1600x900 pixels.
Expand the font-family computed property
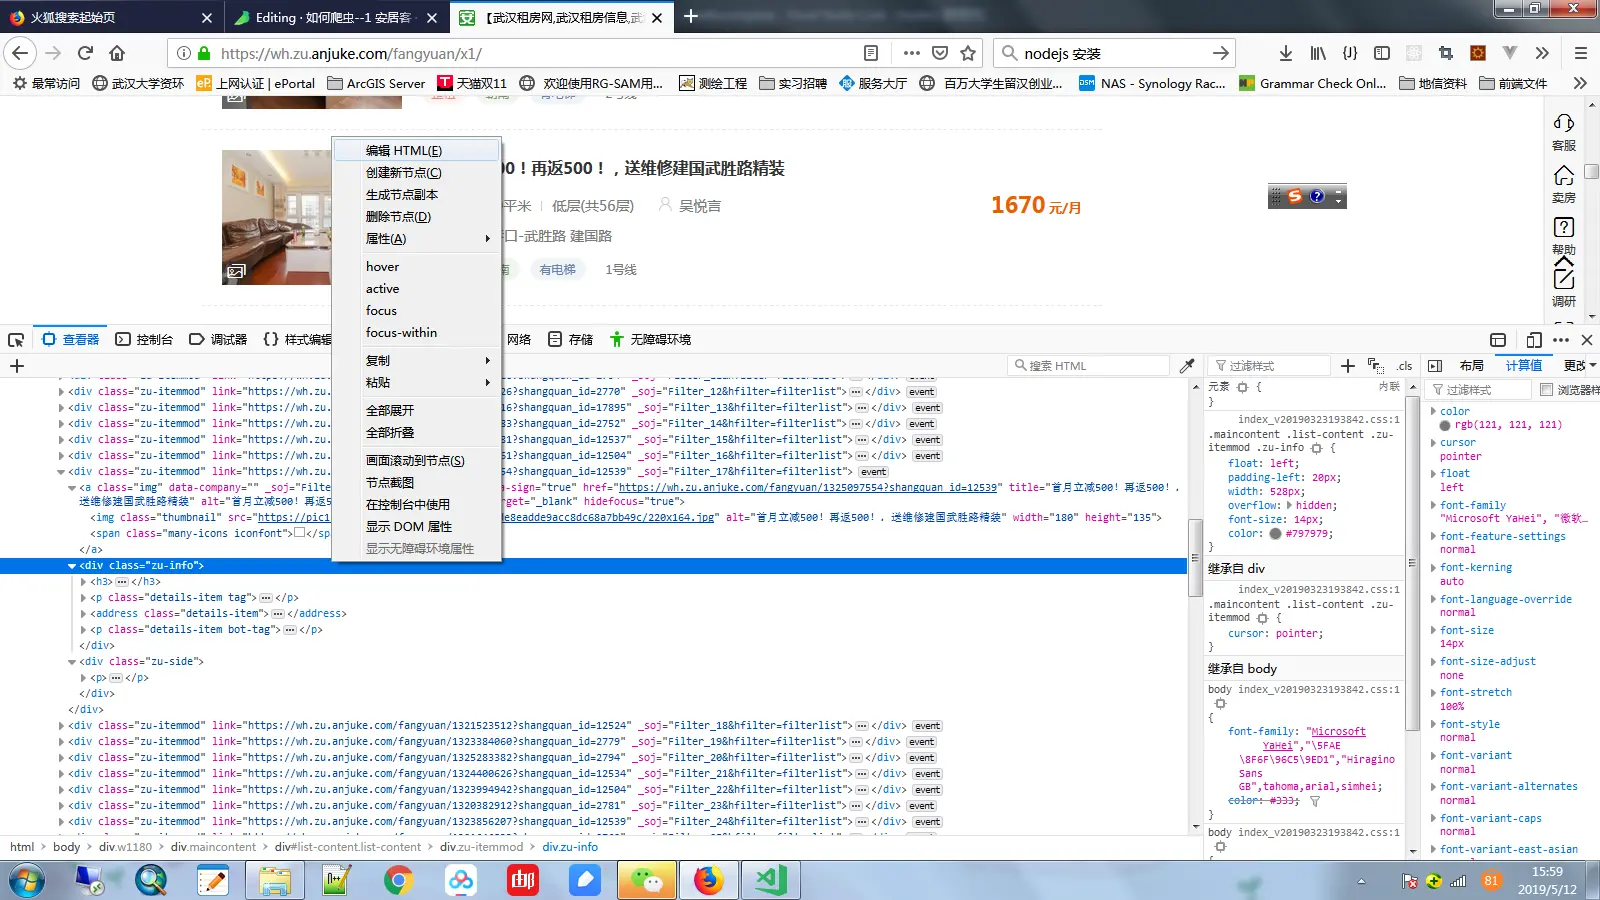click(1433, 505)
